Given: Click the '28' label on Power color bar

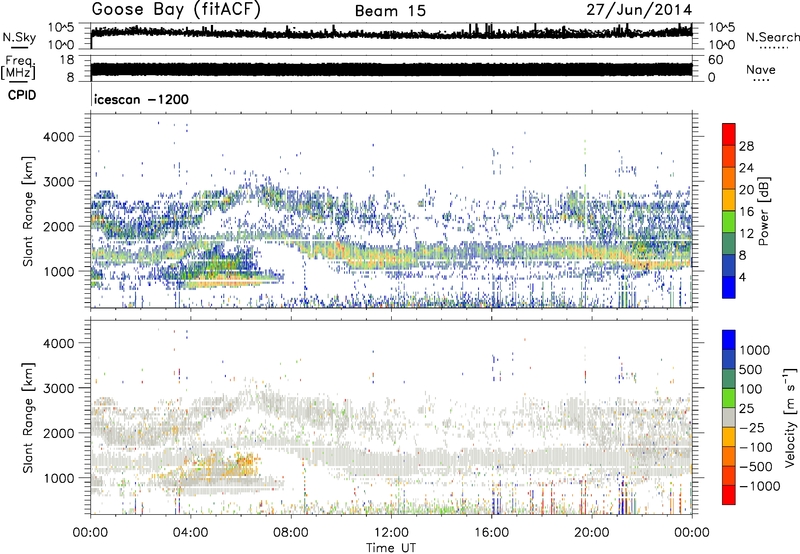Looking at the screenshot, I should point(746,146).
